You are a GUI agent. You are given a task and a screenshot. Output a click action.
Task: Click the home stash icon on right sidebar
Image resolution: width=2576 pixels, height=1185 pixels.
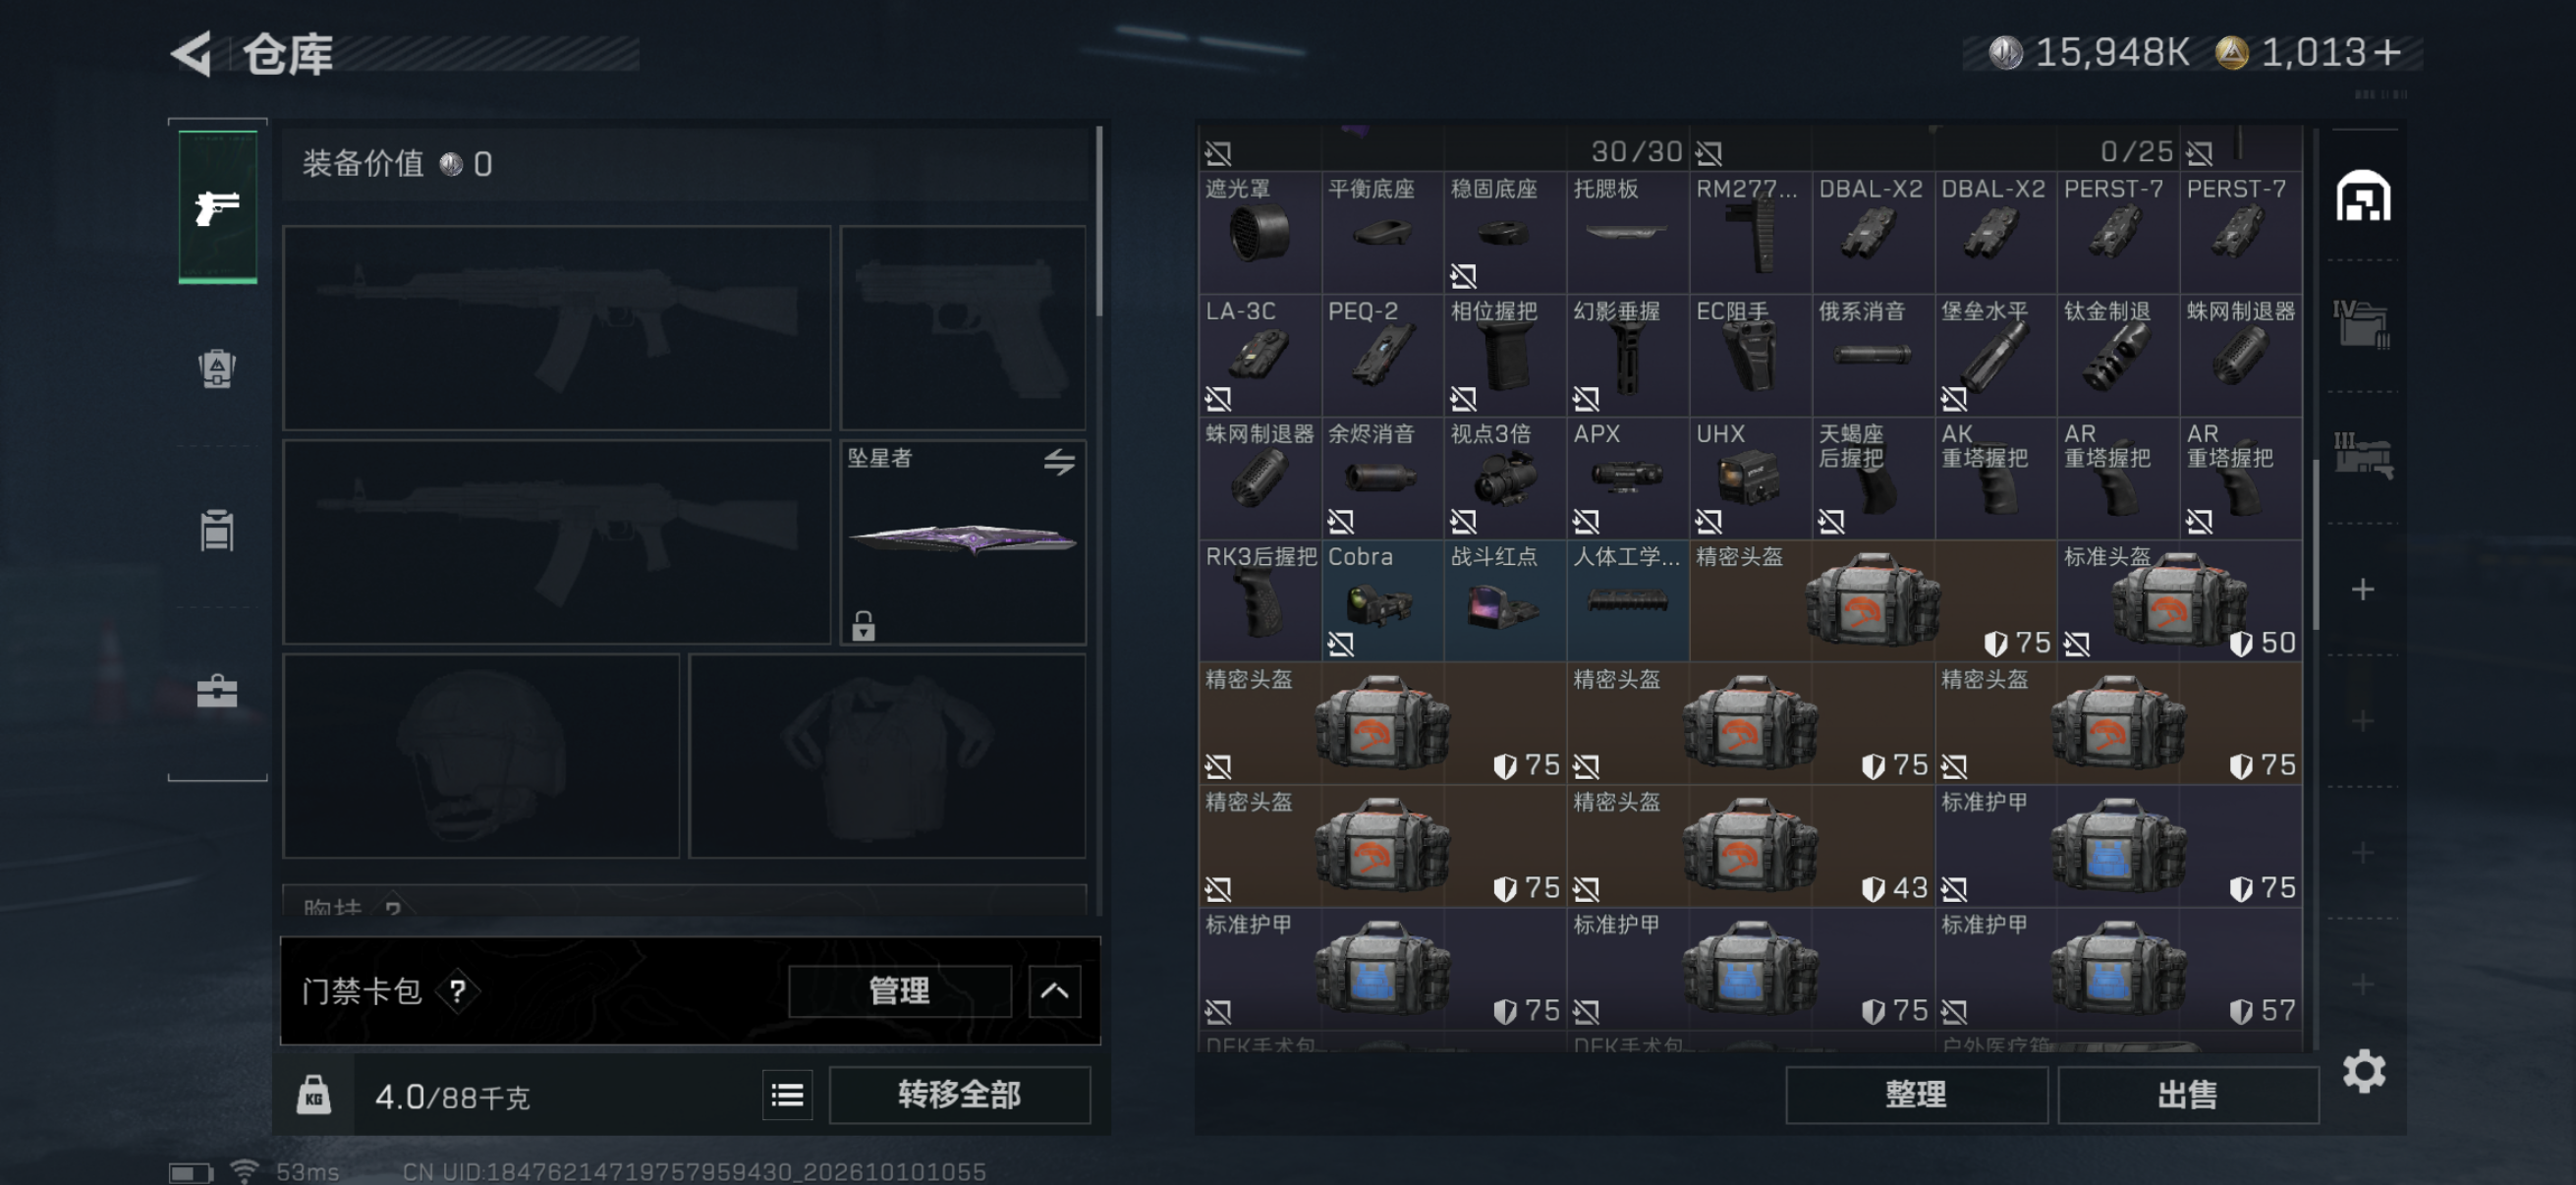click(2363, 195)
